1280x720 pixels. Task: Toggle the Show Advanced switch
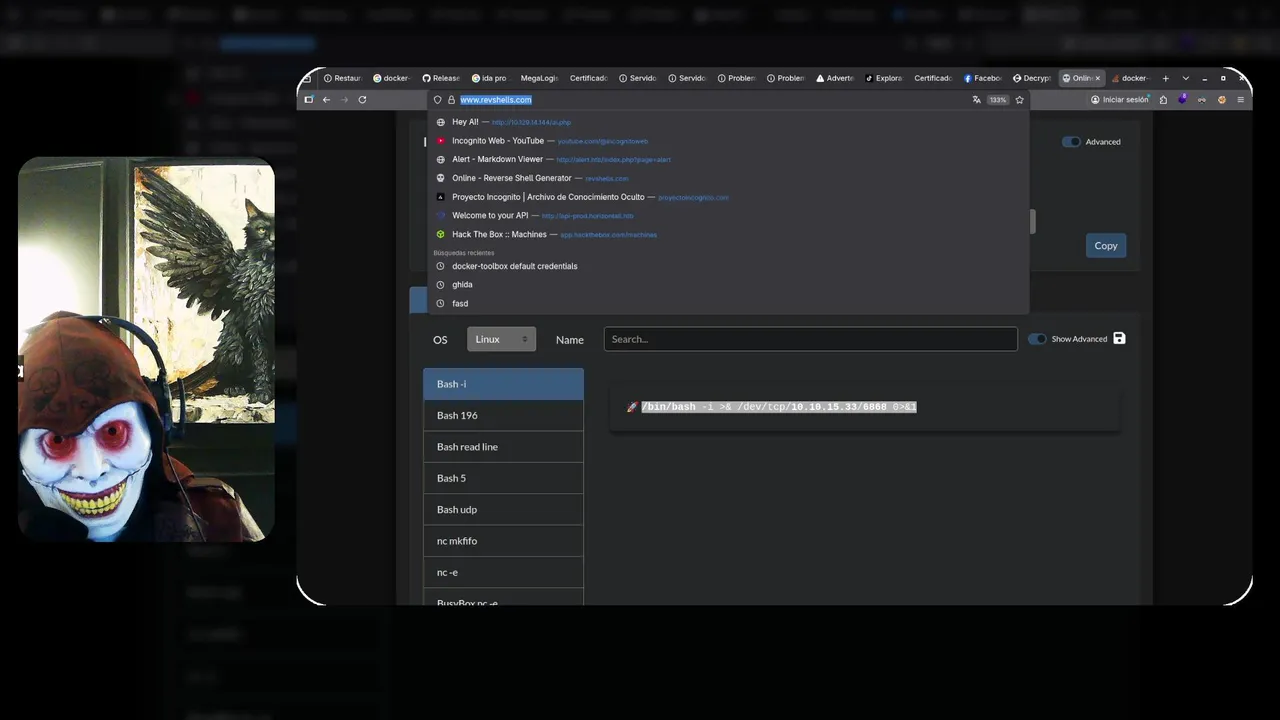point(1037,339)
